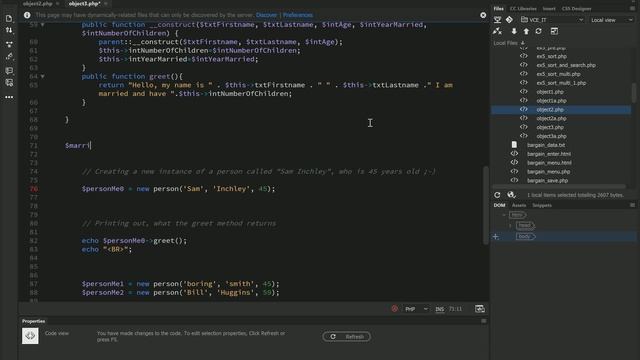Open the Live View options icon in left toolbar
Image resolution: width=640 pixels, height=360 pixels.
9,44
